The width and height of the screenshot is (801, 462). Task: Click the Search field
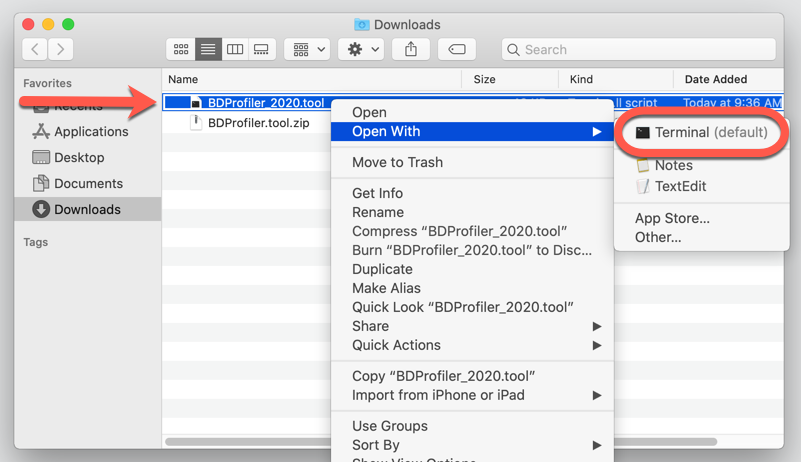639,50
